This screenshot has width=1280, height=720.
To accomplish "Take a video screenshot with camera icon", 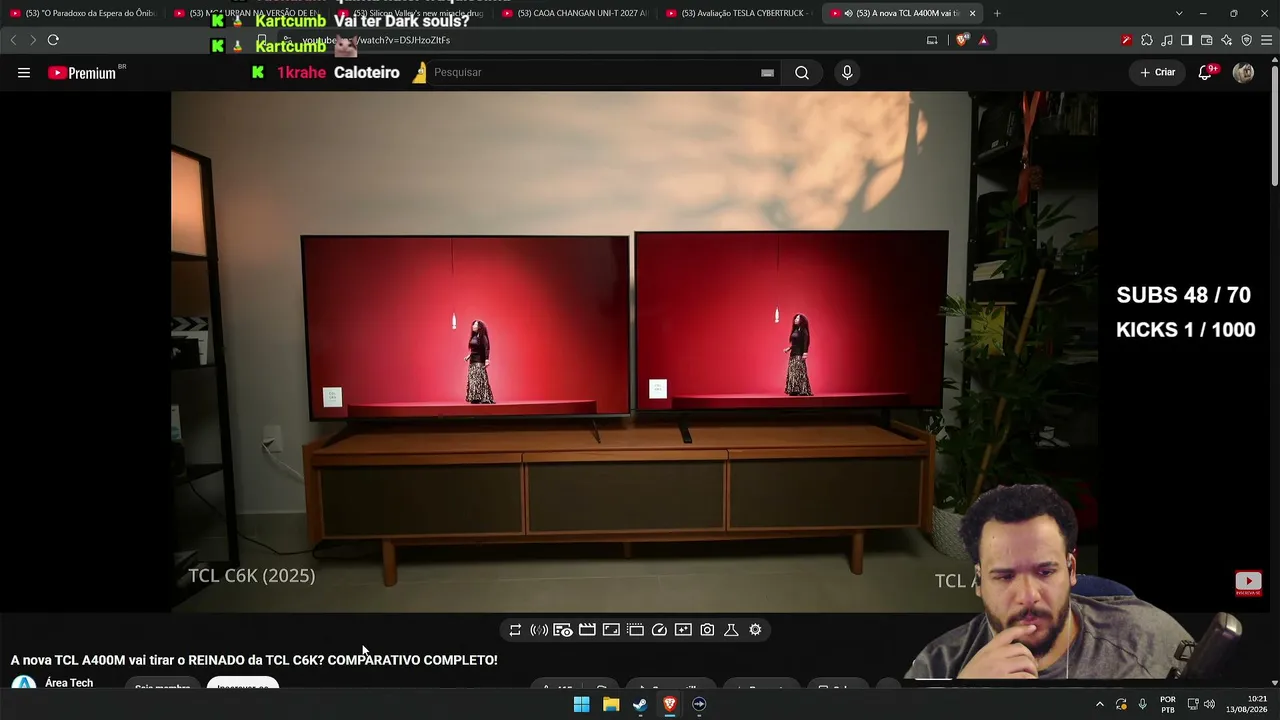I will tap(707, 630).
